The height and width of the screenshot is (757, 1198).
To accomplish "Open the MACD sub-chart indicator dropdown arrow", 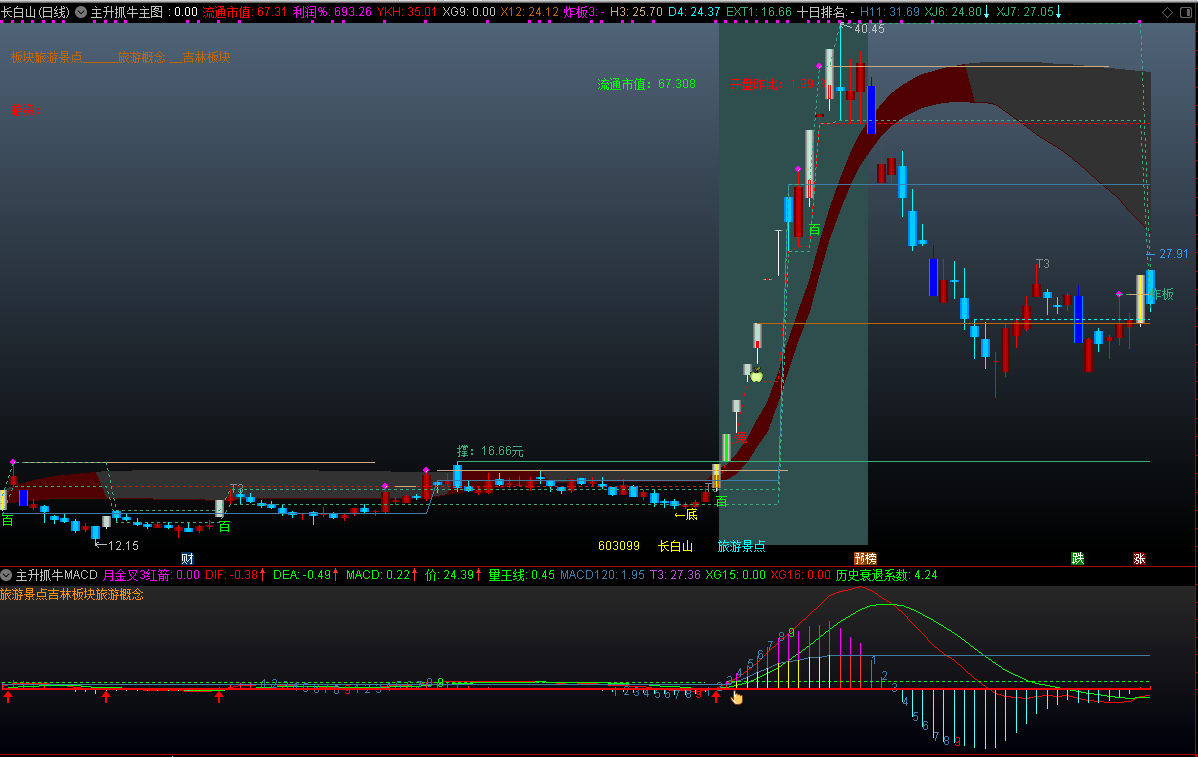I will (x=6, y=574).
